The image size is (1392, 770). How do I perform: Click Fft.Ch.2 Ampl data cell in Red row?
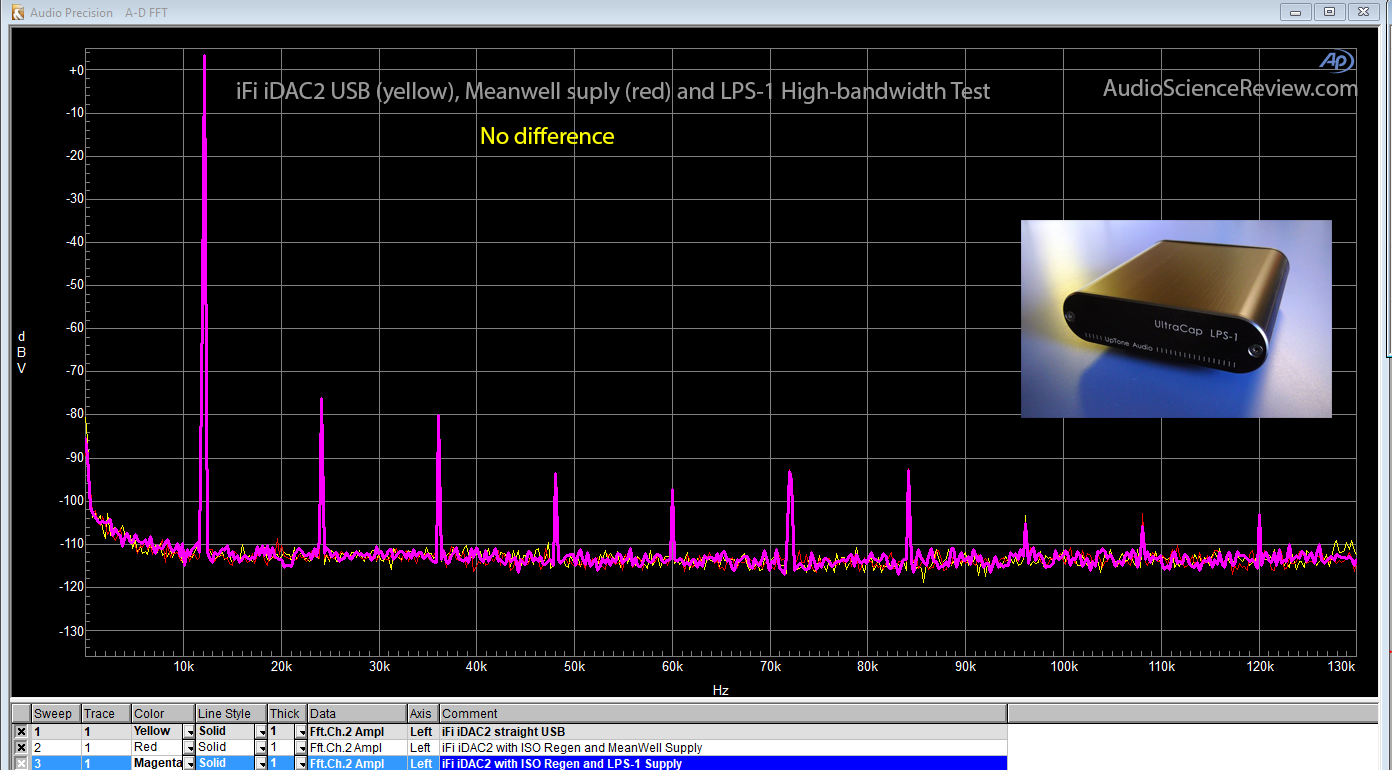tap(357, 748)
